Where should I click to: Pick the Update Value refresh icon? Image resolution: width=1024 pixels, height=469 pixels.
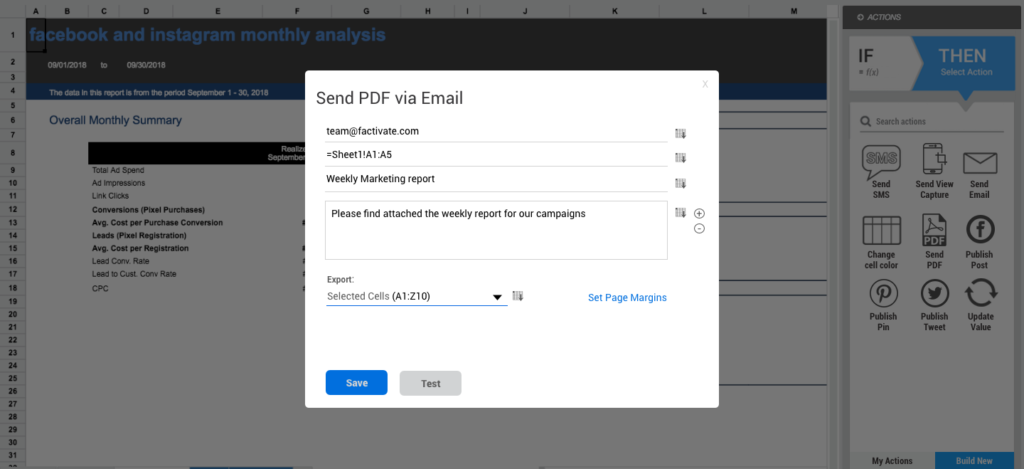(x=980, y=293)
